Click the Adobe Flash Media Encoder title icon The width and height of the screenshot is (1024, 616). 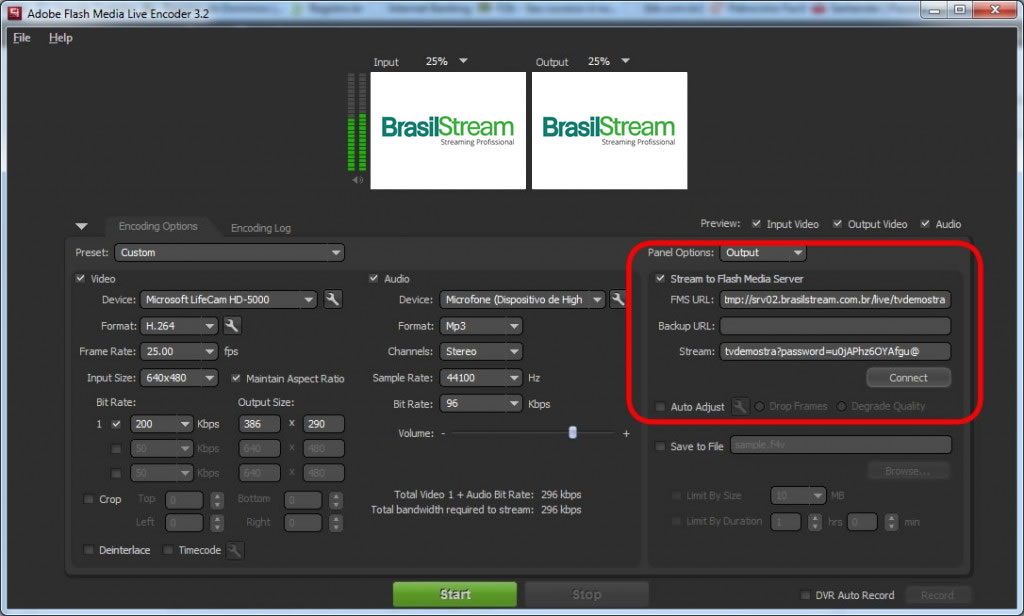tap(14, 13)
